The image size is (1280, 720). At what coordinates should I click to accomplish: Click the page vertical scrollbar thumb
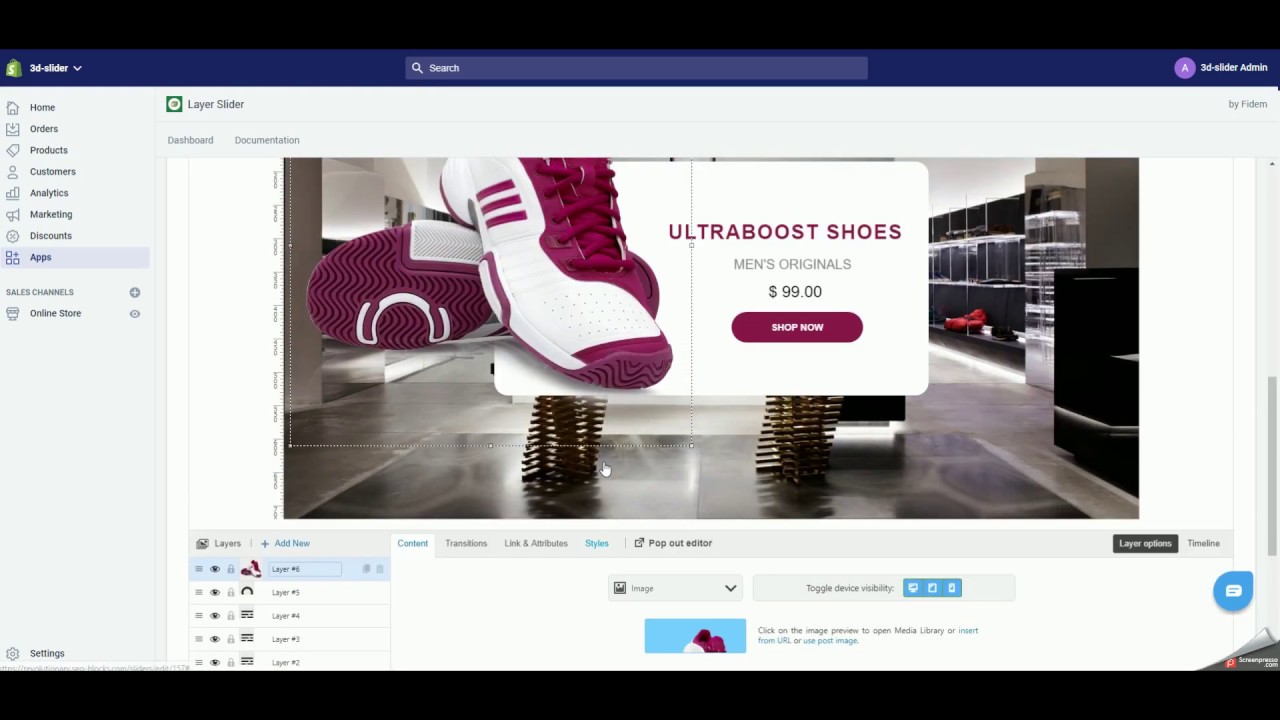tap(1272, 465)
